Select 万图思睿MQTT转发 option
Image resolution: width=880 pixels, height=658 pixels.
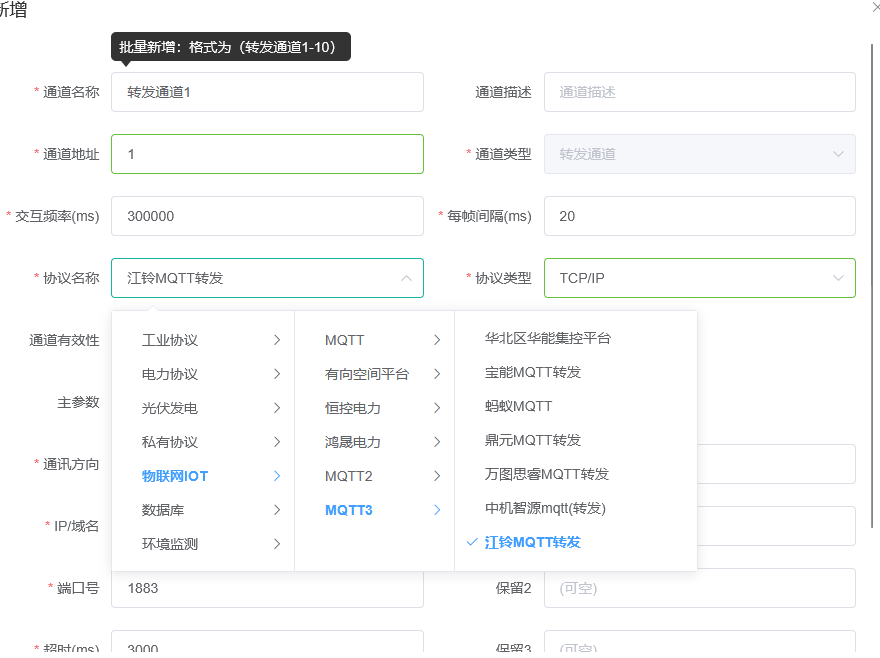pos(546,474)
